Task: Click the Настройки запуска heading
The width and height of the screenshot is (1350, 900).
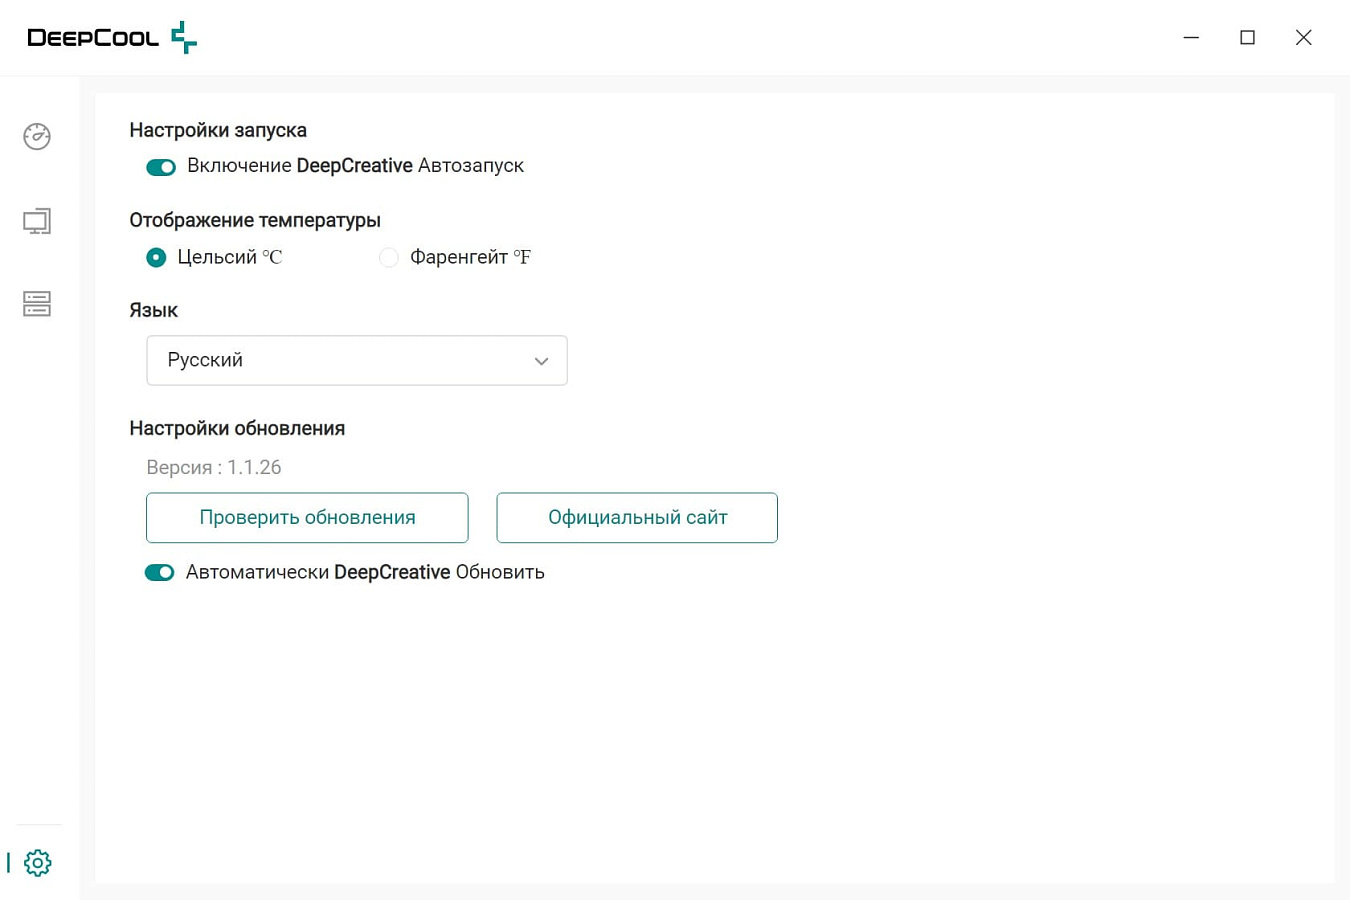Action: pos(218,130)
